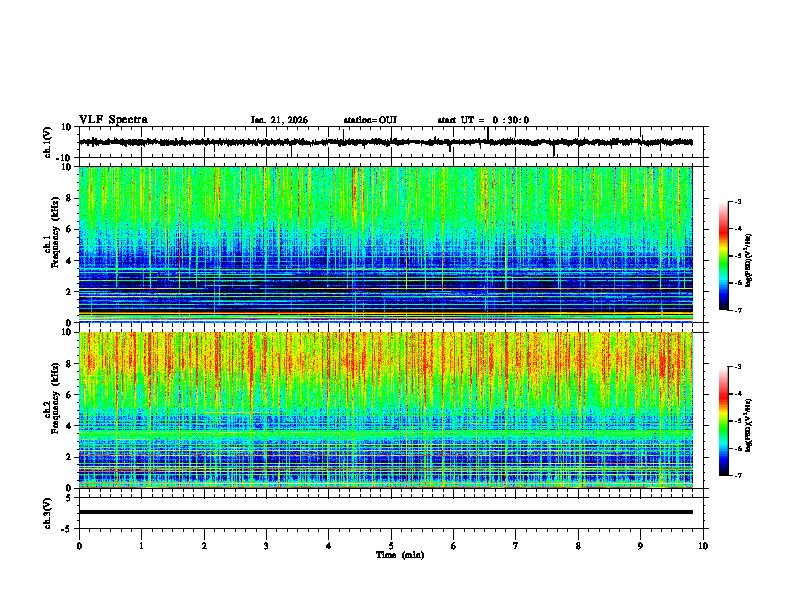Viewport: 792px width, 612px height.
Task: Click the "4" kHz tick on ch.1 spectrogram
Action: pyautogui.click(x=69, y=261)
